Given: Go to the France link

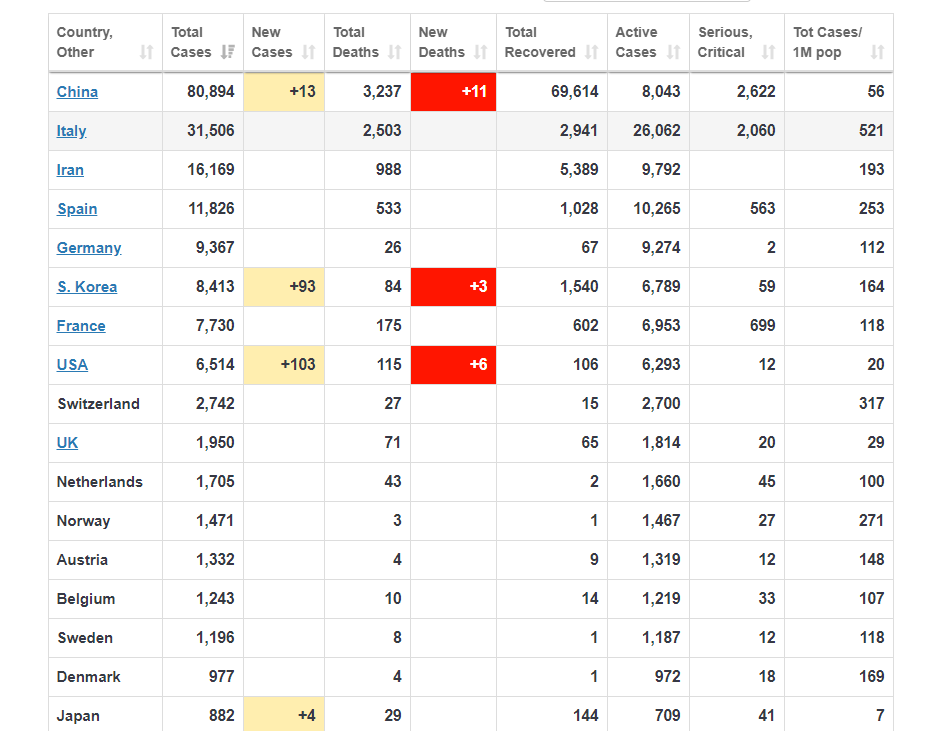Looking at the screenshot, I should click(x=81, y=326).
